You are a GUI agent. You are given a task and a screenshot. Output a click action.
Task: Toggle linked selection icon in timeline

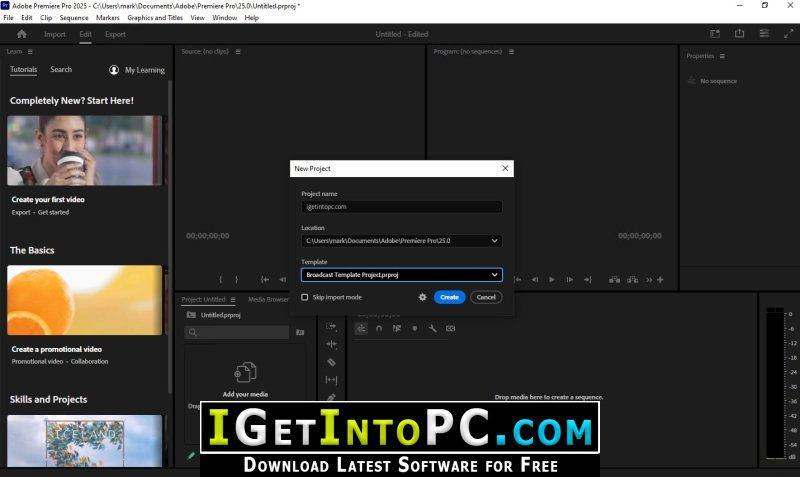pyautogui.click(x=397, y=329)
